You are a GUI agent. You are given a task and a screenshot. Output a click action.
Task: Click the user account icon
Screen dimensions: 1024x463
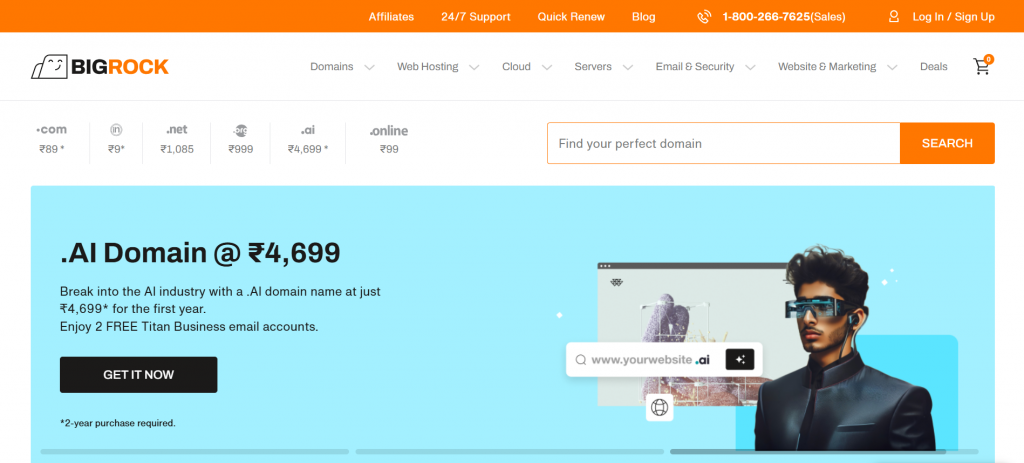click(894, 16)
